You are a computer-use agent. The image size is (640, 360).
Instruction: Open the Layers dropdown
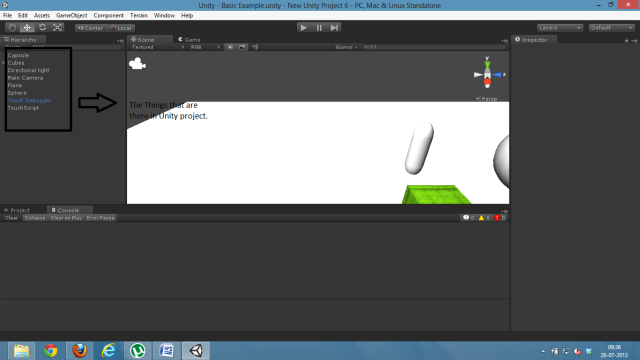tap(560, 28)
